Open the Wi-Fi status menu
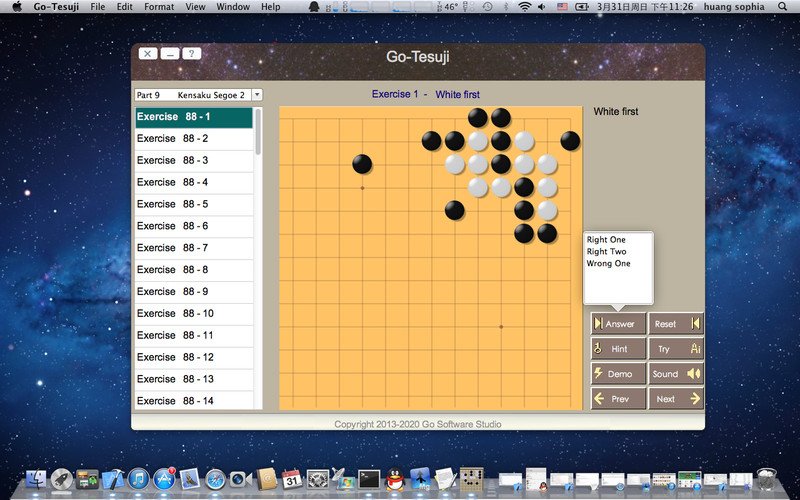 pyautogui.click(x=524, y=7)
